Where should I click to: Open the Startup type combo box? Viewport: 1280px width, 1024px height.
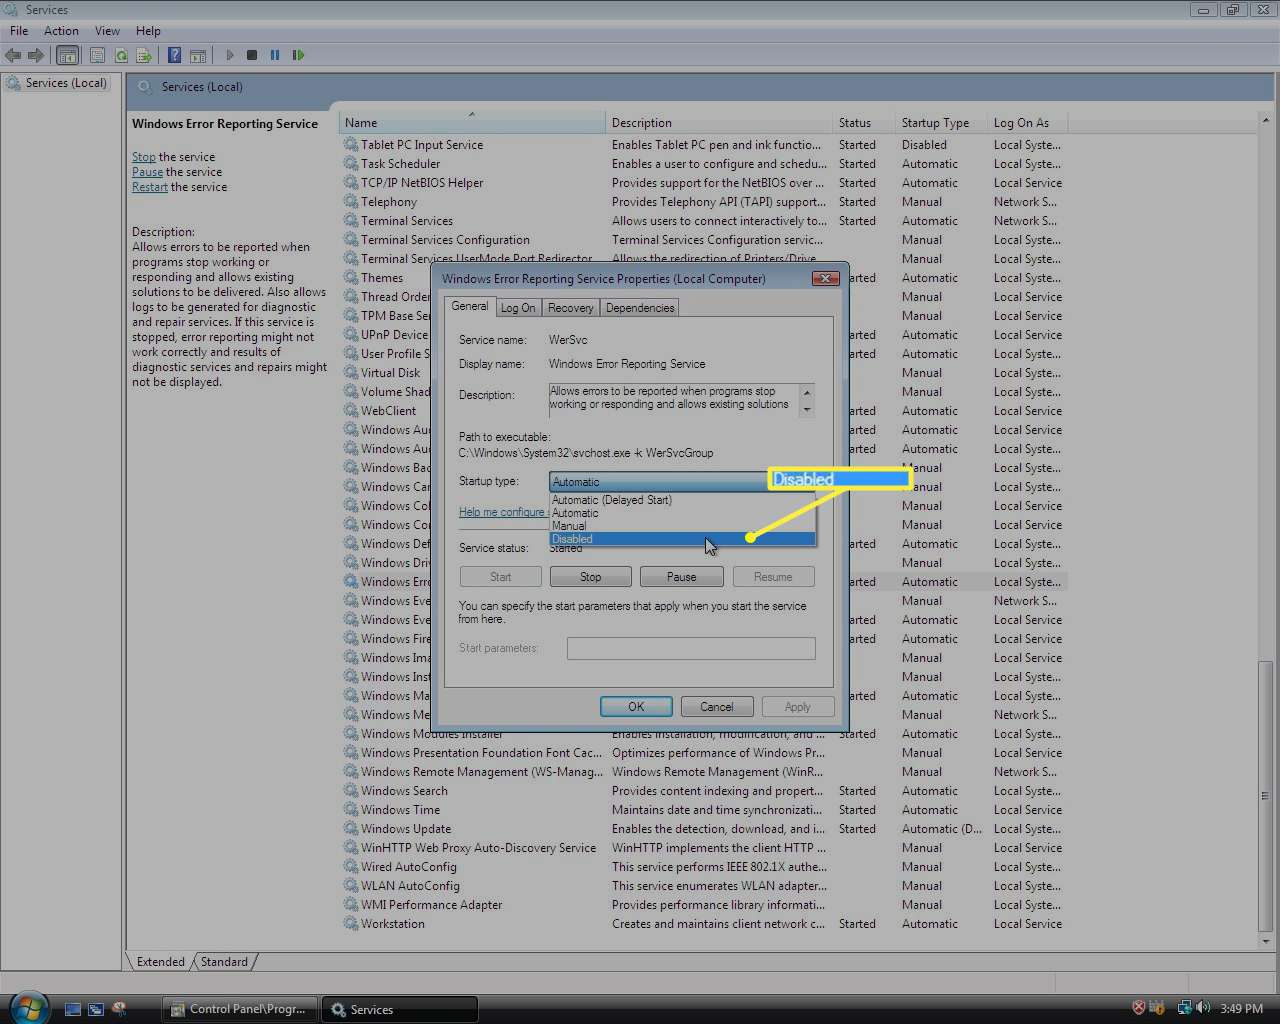pos(682,482)
